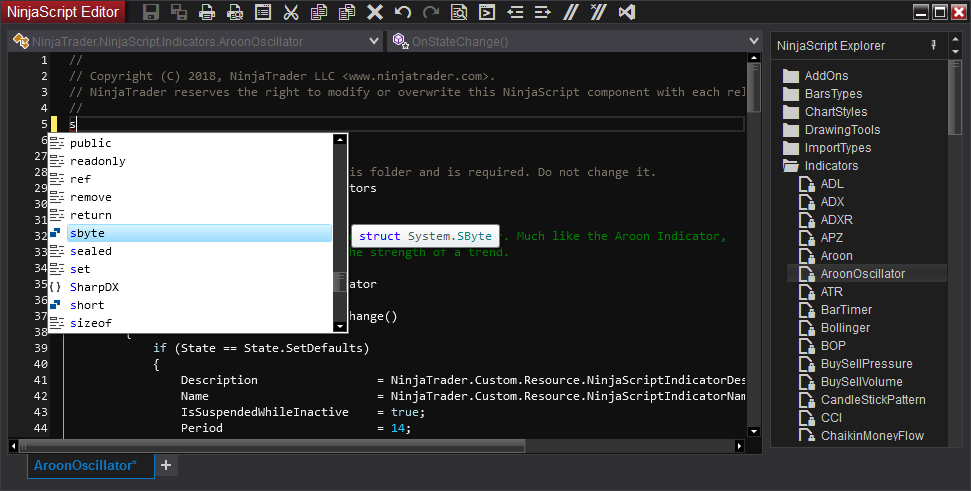
Task: Click the Undo arrow icon
Action: pos(403,12)
